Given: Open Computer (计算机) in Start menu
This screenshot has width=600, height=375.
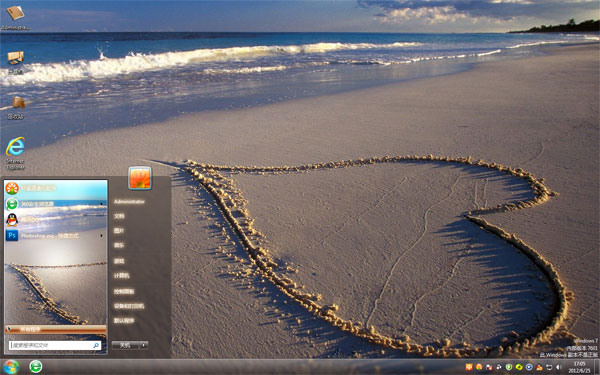Looking at the screenshot, I should [x=121, y=276].
